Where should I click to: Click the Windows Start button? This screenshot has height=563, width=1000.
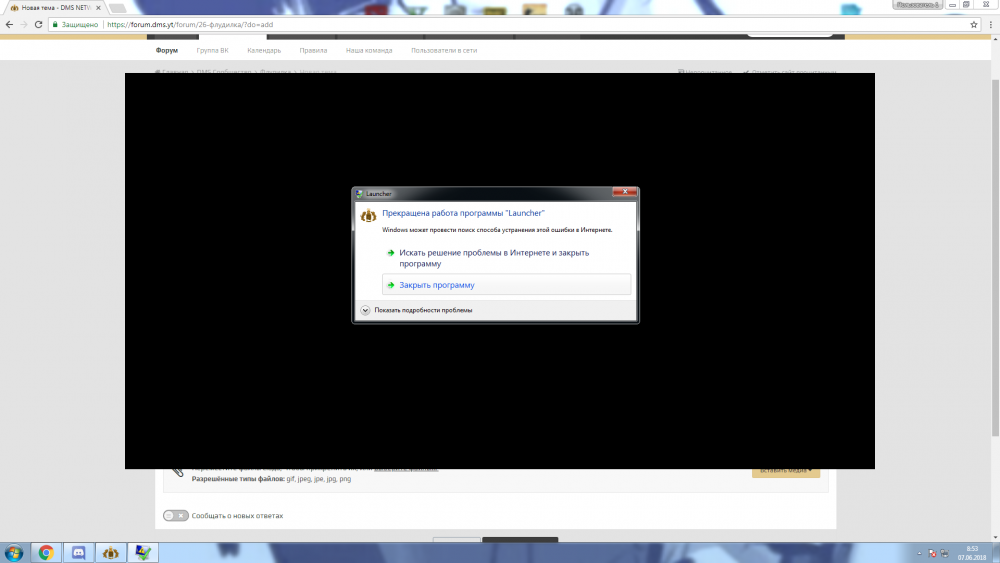pyautogui.click(x=14, y=552)
